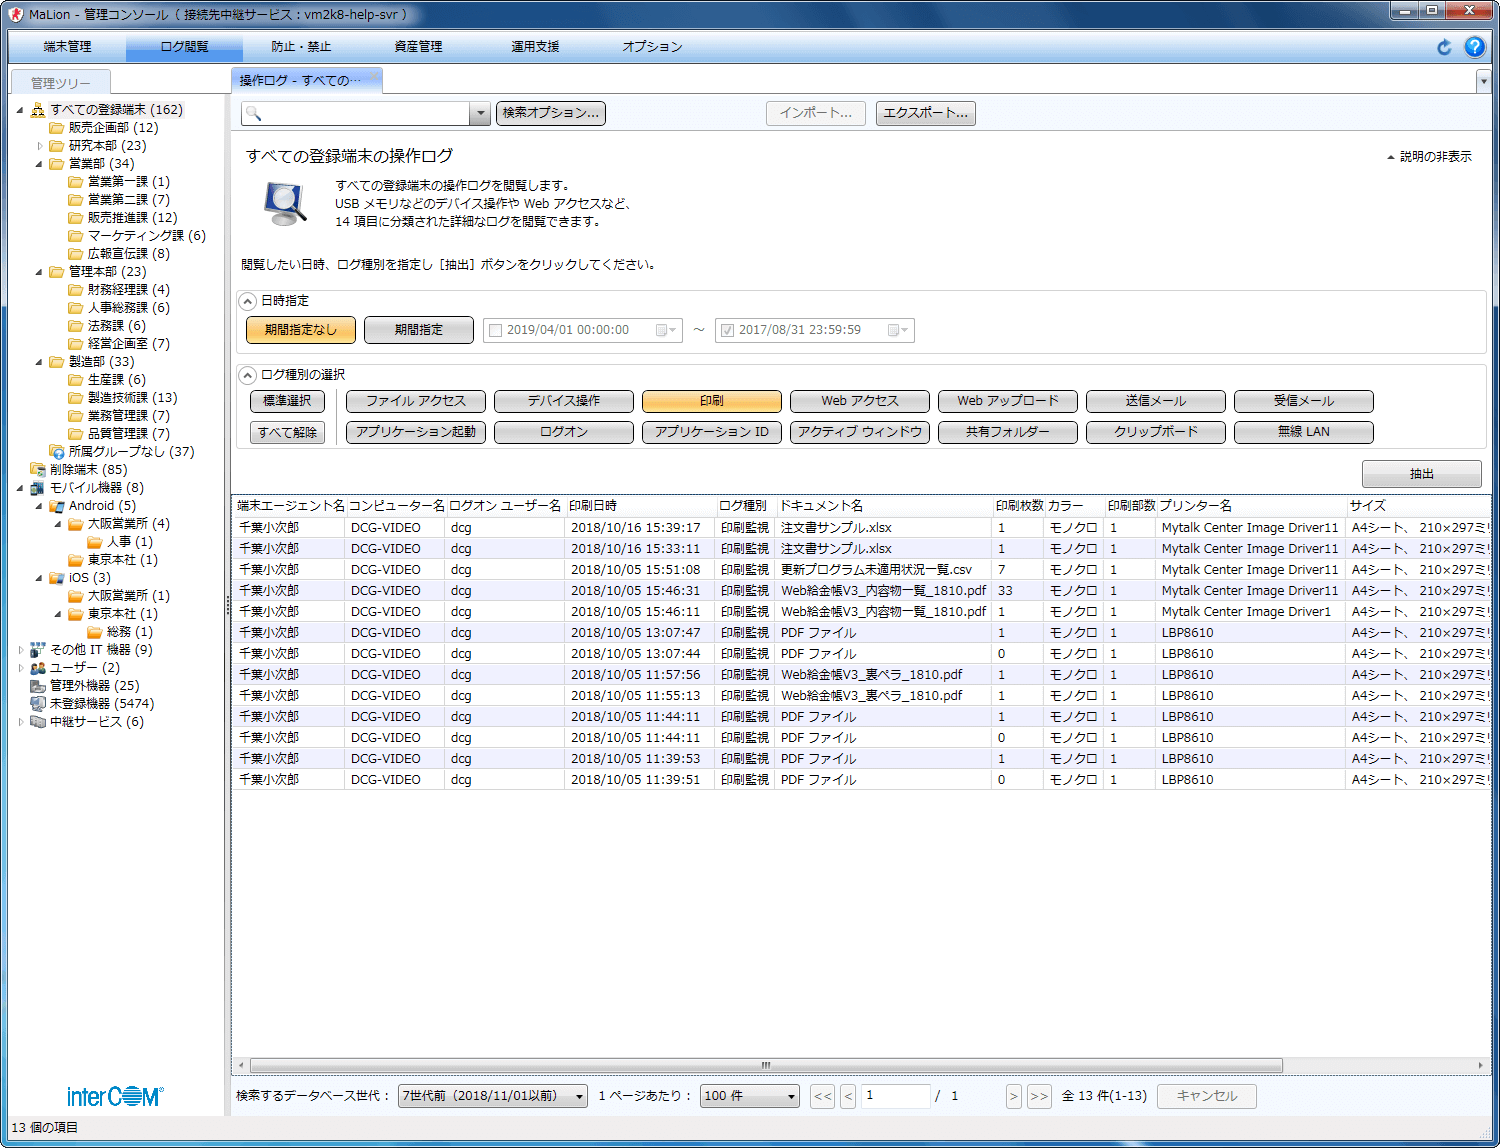
Task: Toggle the 印刷 log type button
Action: pyautogui.click(x=711, y=401)
